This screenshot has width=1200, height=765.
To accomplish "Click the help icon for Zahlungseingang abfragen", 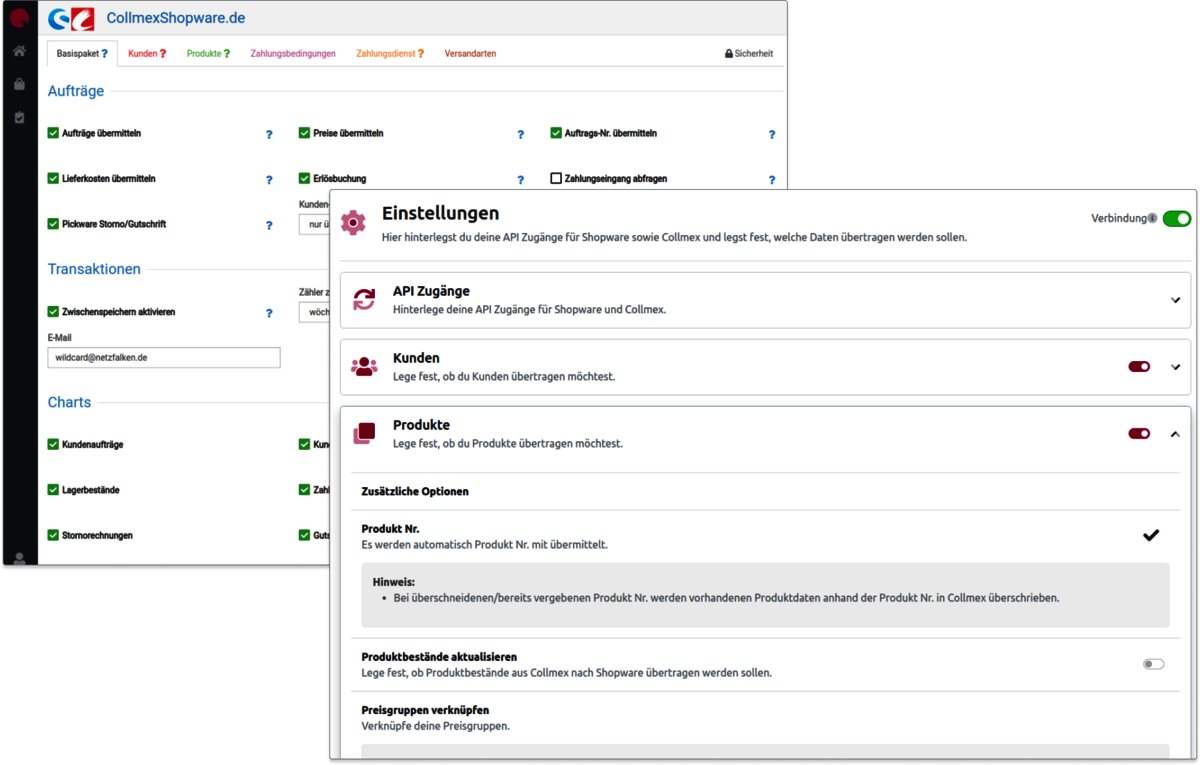I will (x=772, y=180).
